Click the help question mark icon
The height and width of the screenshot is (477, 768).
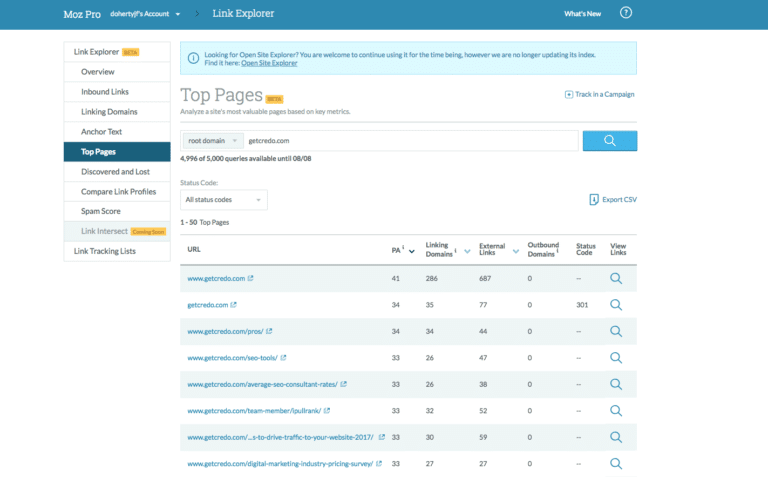click(x=625, y=13)
